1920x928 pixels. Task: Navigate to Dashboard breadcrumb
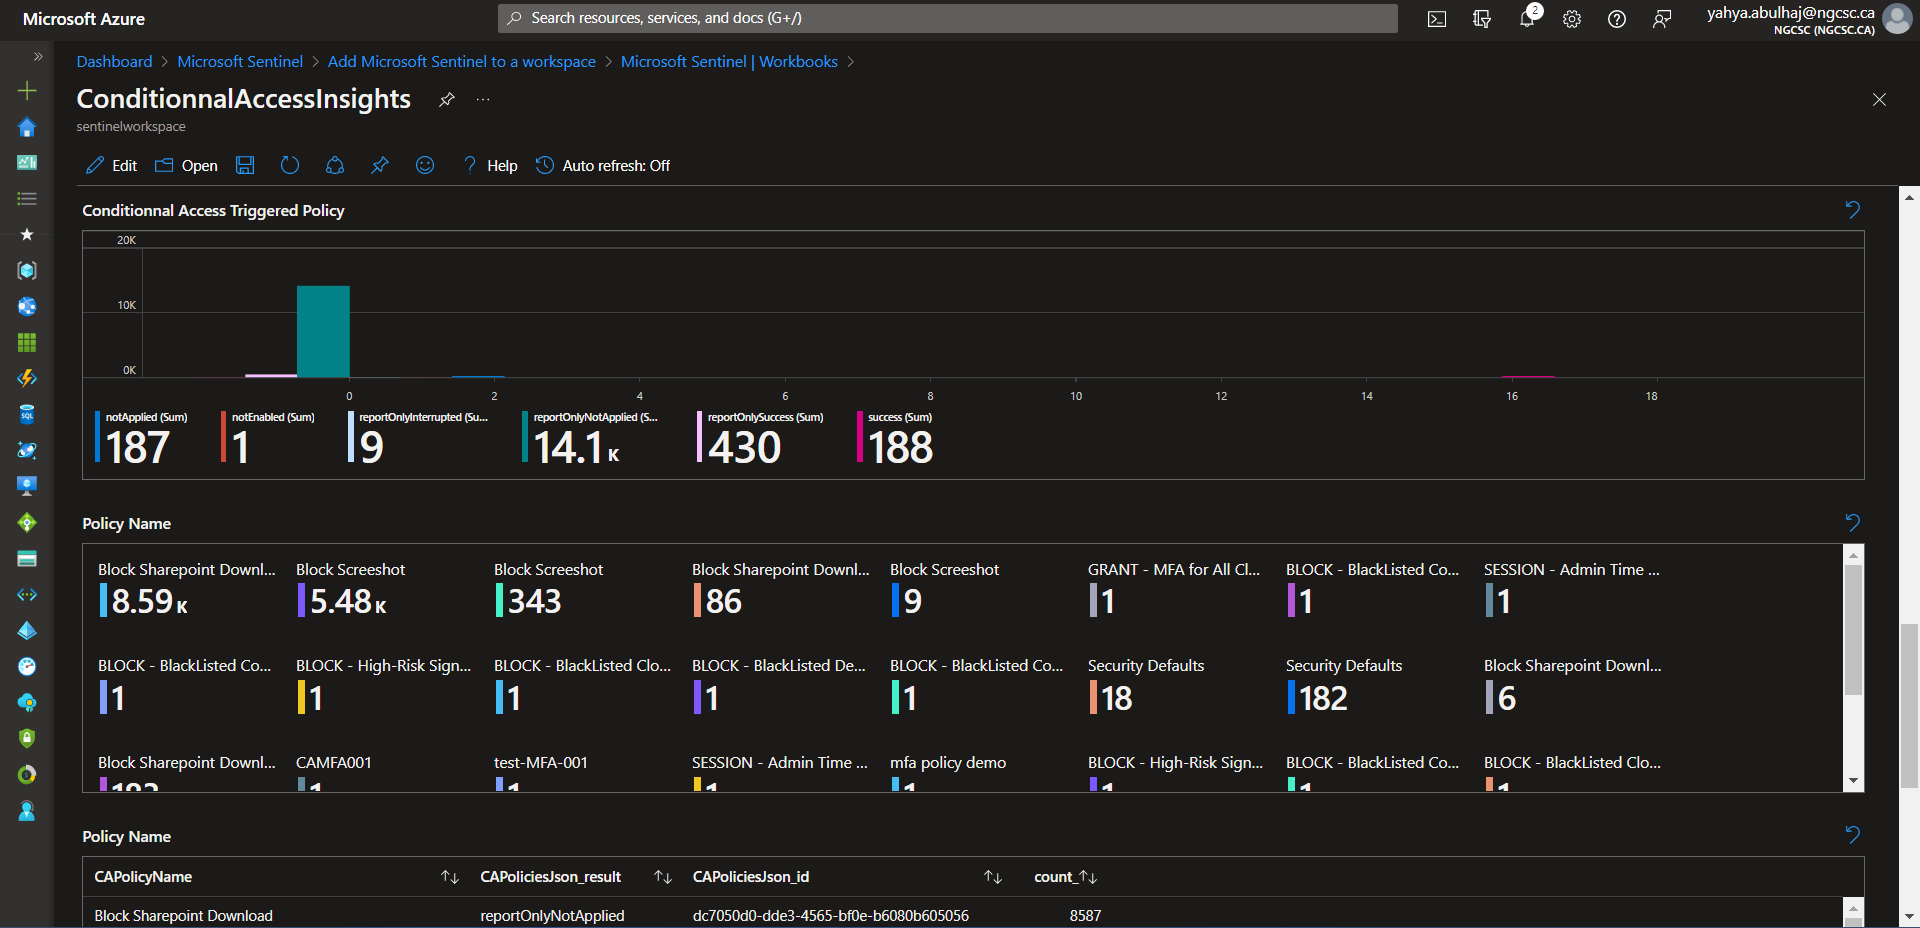pos(115,62)
